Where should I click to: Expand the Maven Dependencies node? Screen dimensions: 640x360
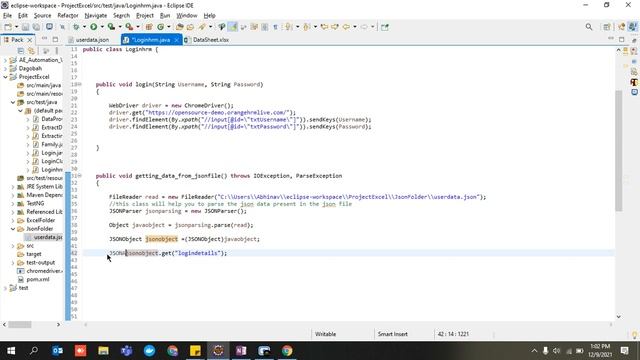tap(13, 195)
